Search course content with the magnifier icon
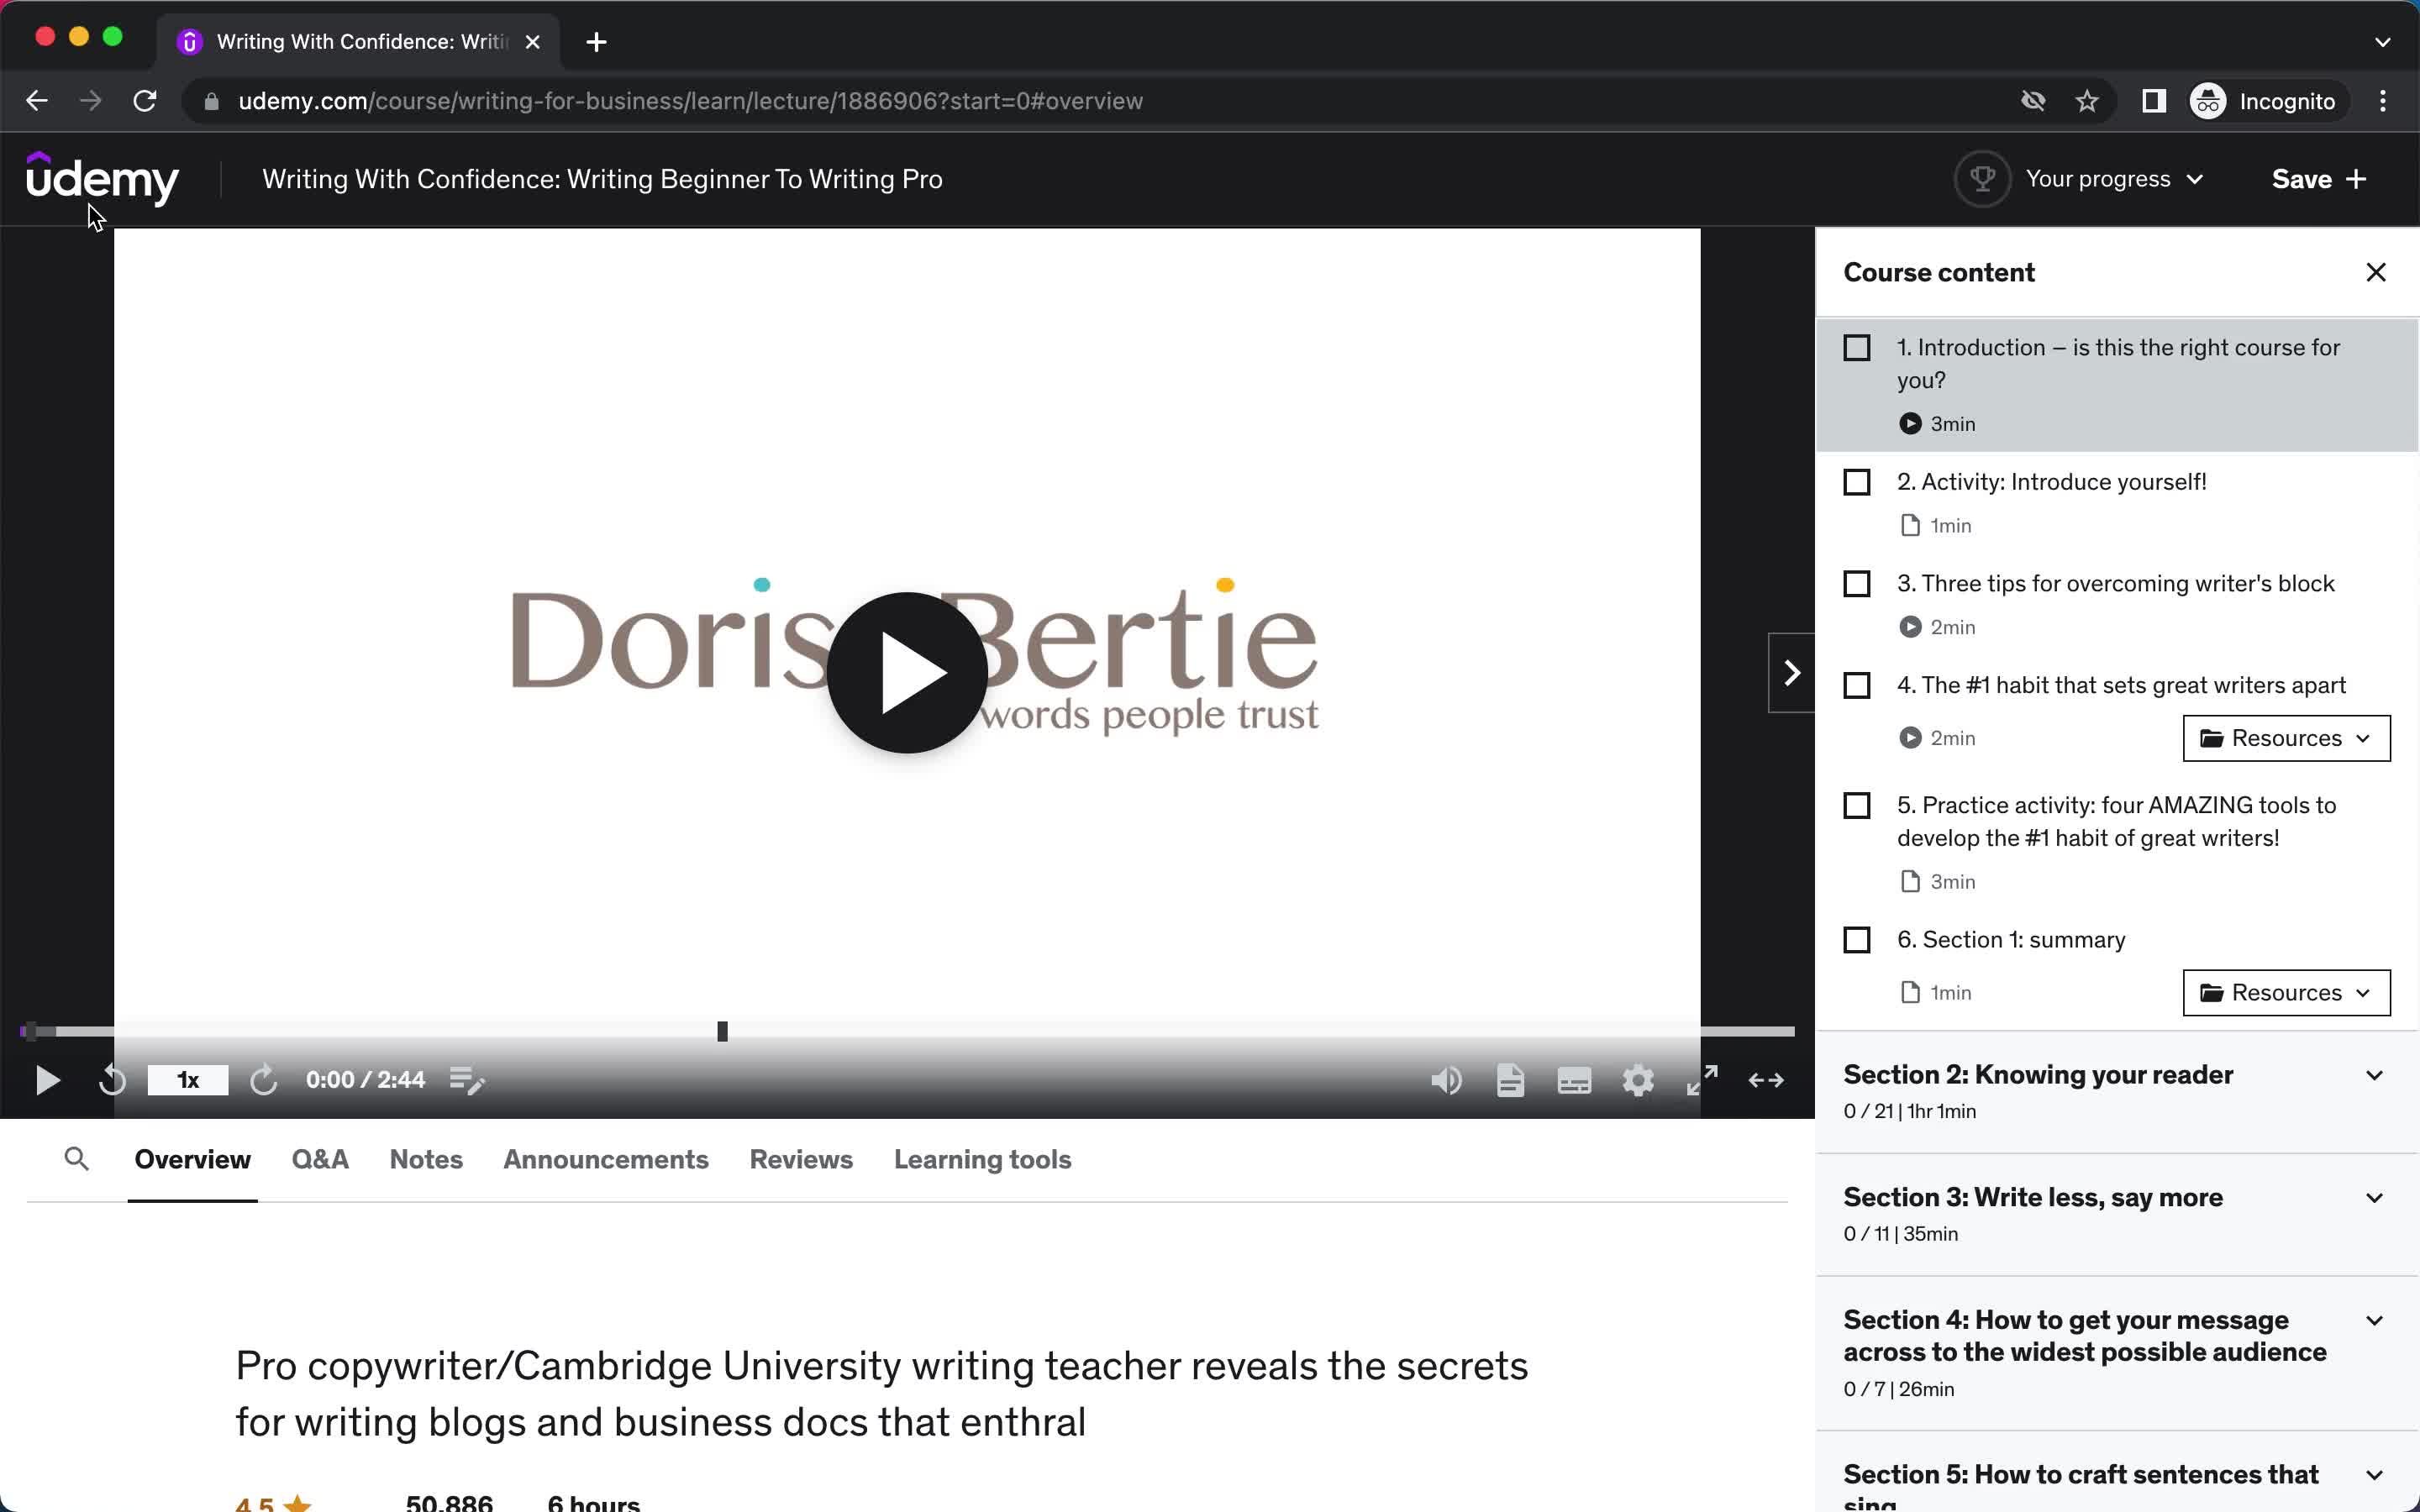 coord(76,1159)
